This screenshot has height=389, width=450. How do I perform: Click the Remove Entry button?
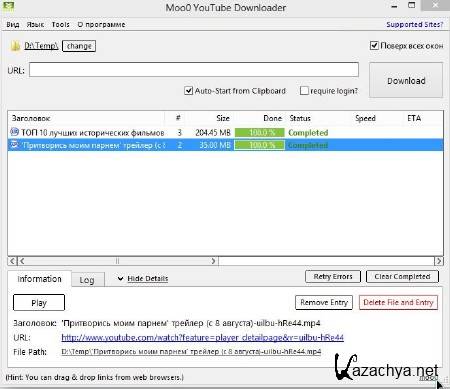(324, 303)
